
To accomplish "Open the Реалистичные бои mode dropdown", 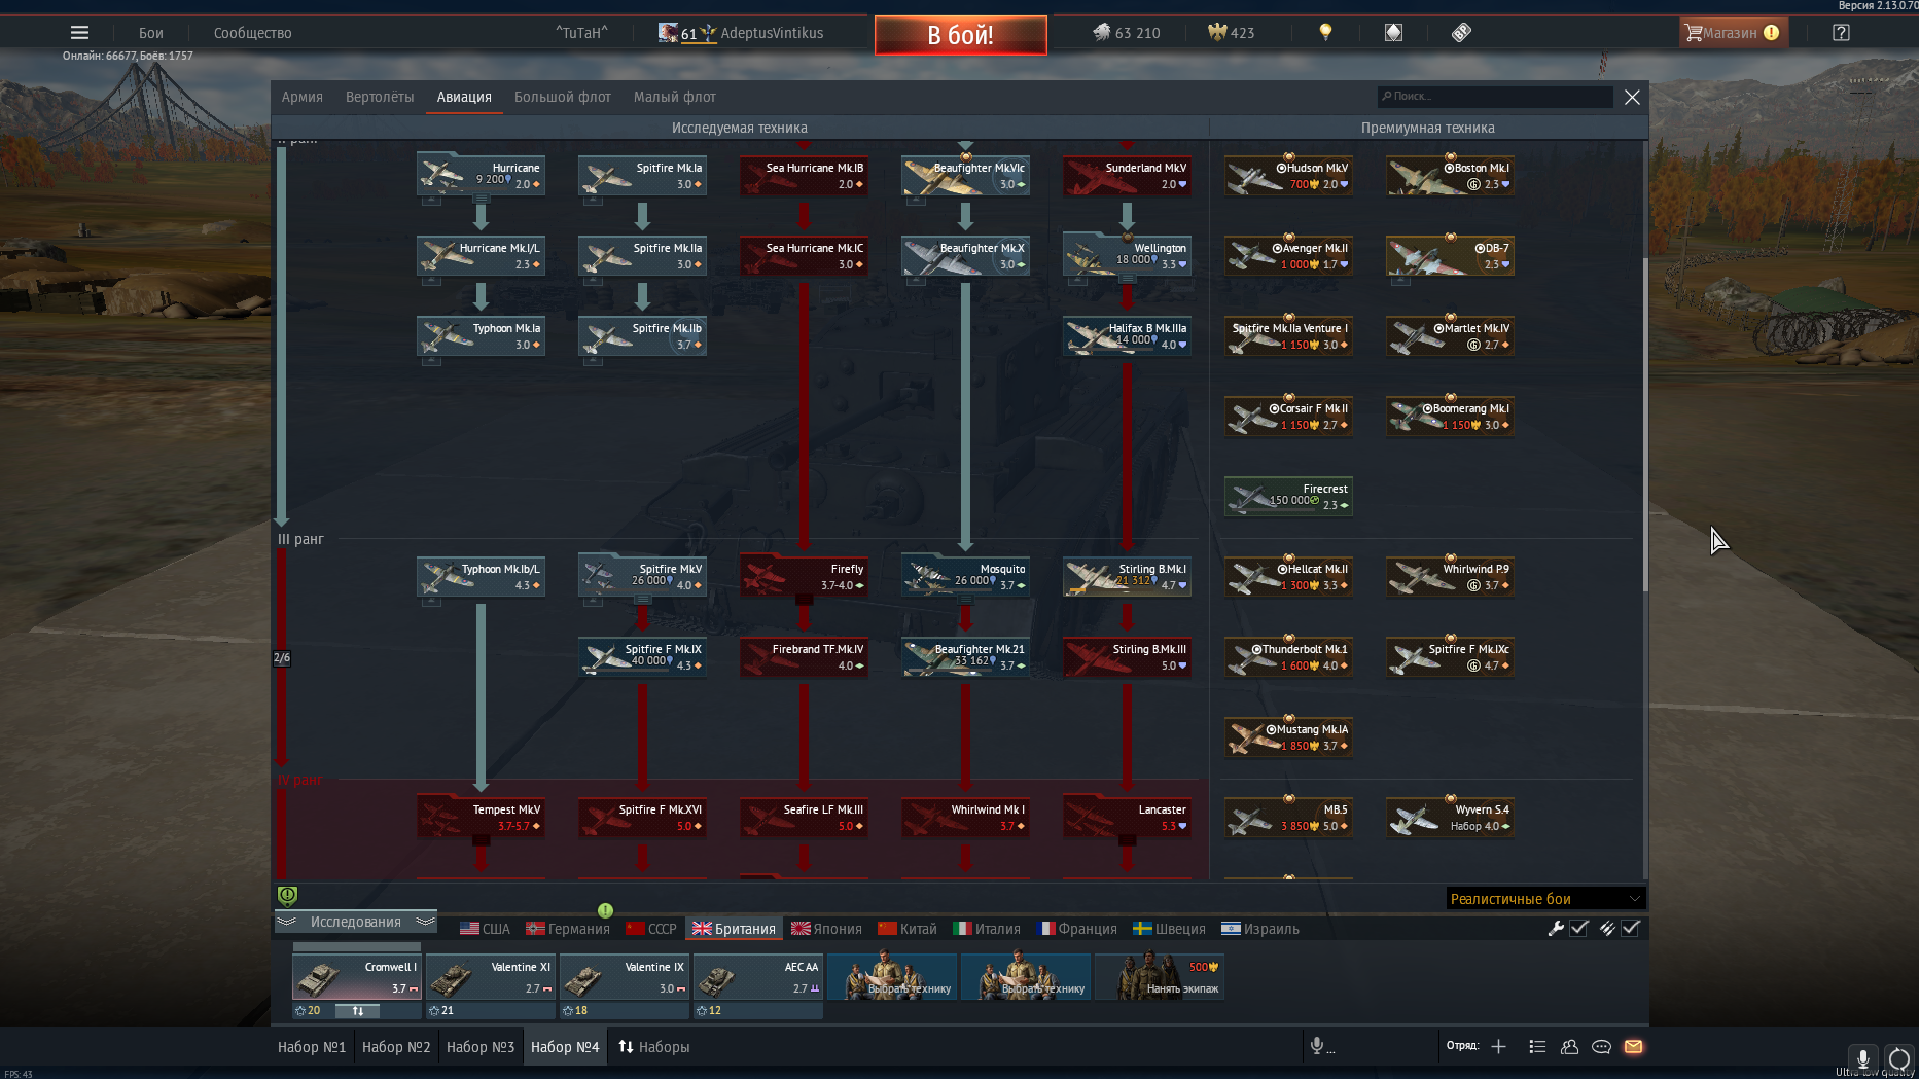I will point(1545,898).
